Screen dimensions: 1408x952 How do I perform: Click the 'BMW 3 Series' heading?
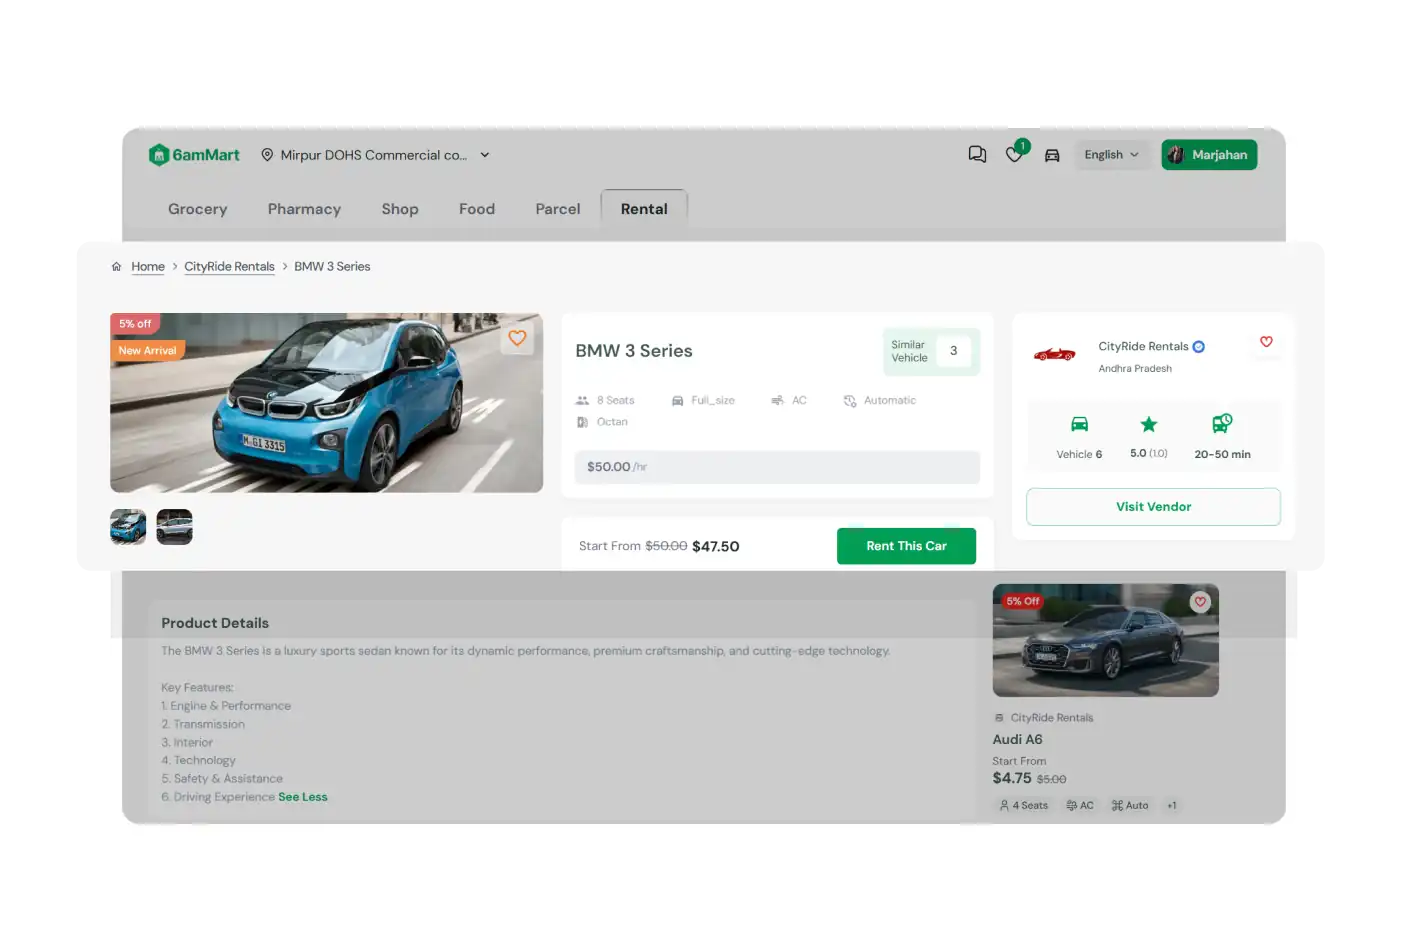634,351
